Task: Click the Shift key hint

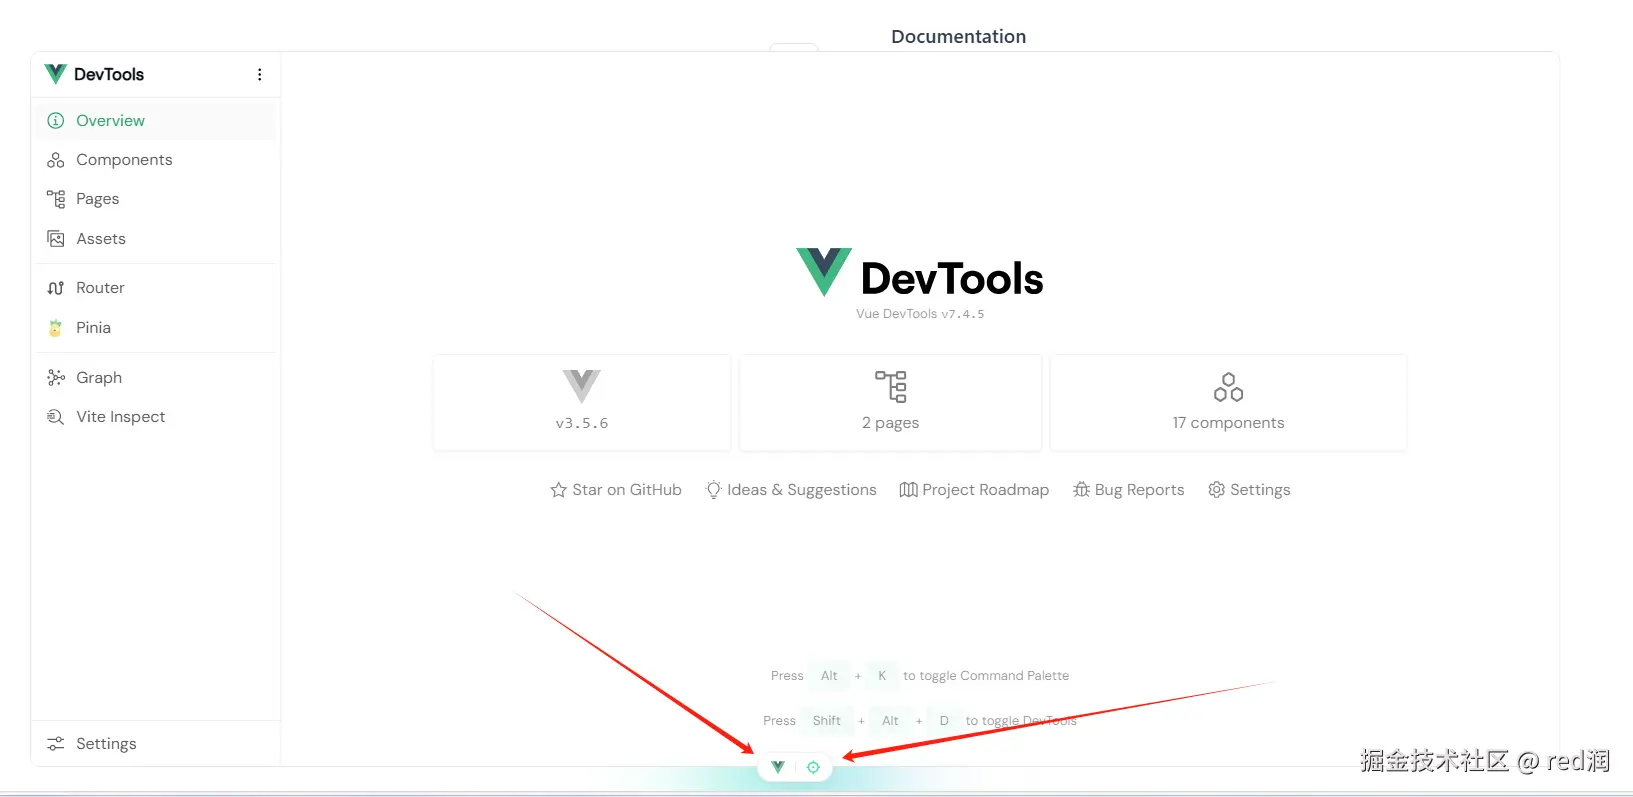Action: click(827, 721)
